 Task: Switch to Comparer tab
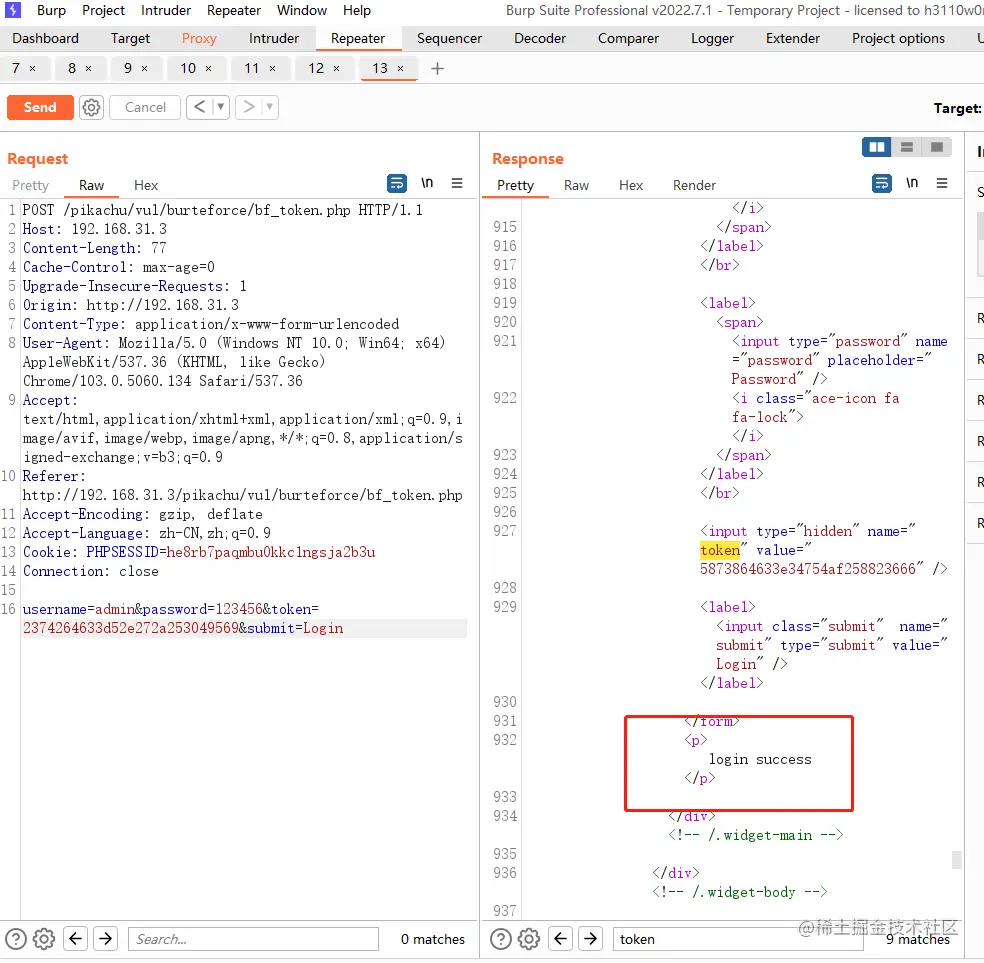tap(628, 38)
